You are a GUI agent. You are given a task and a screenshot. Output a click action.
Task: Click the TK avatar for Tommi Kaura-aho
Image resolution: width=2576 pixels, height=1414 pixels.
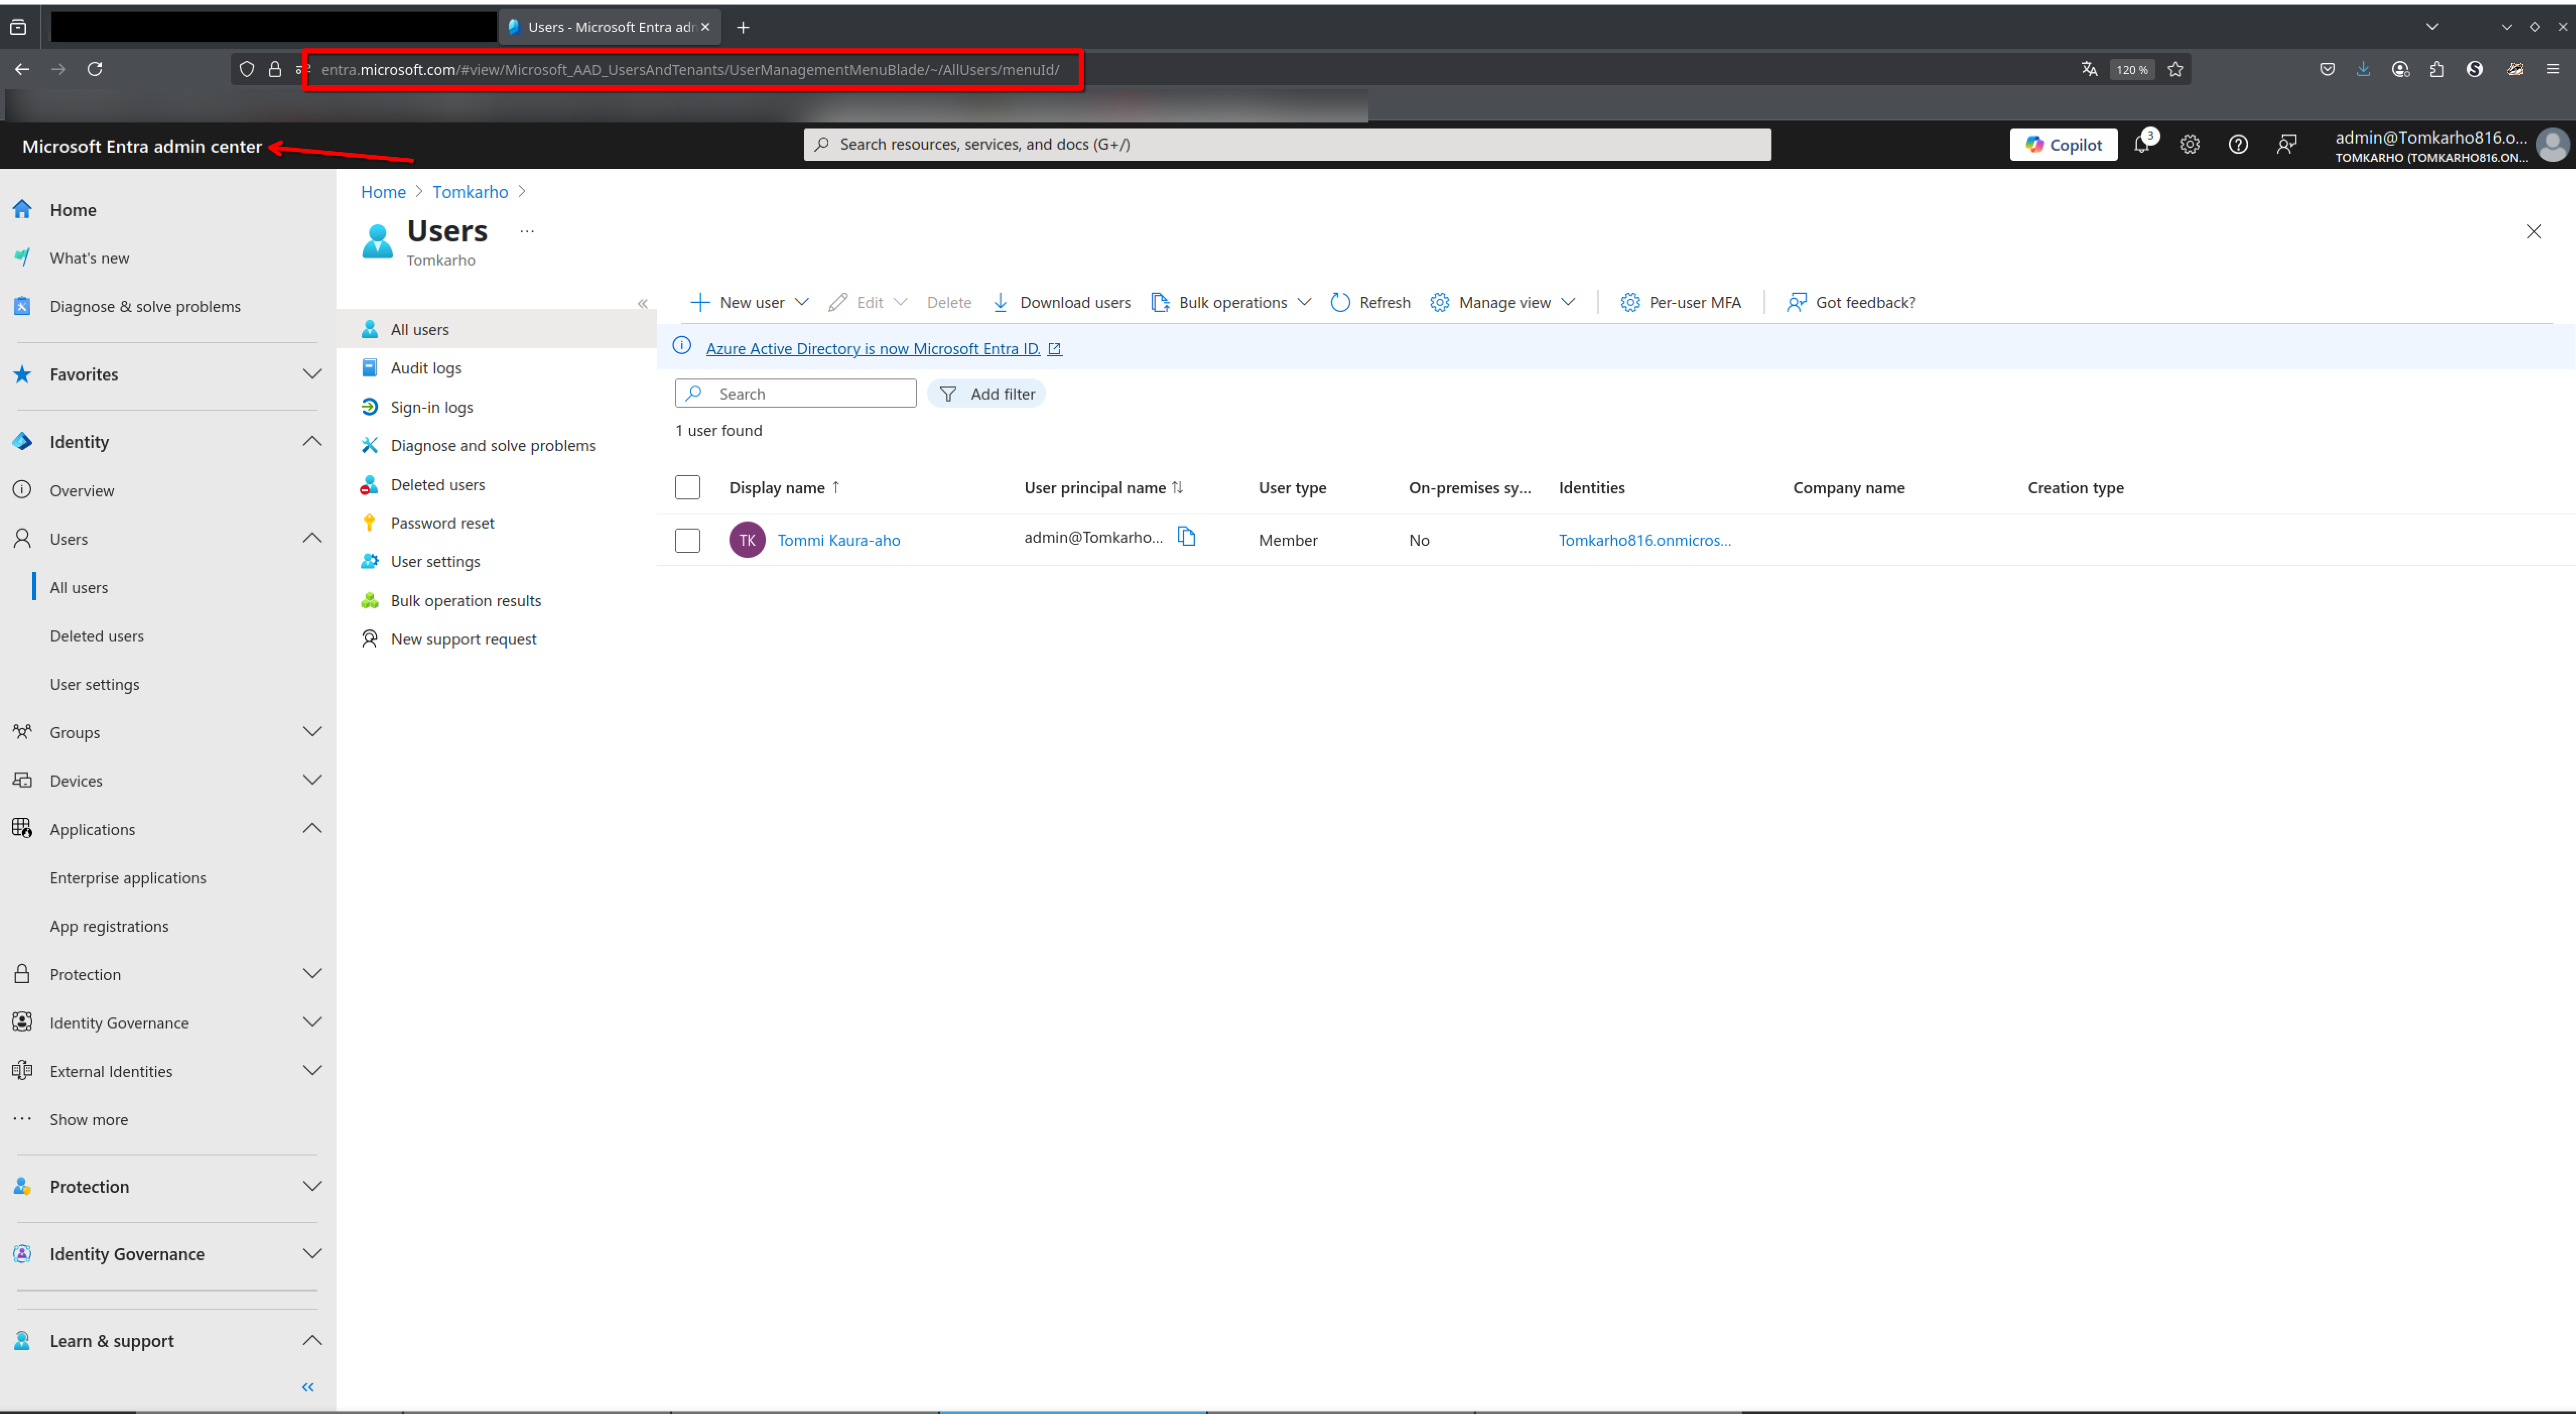[747, 540]
